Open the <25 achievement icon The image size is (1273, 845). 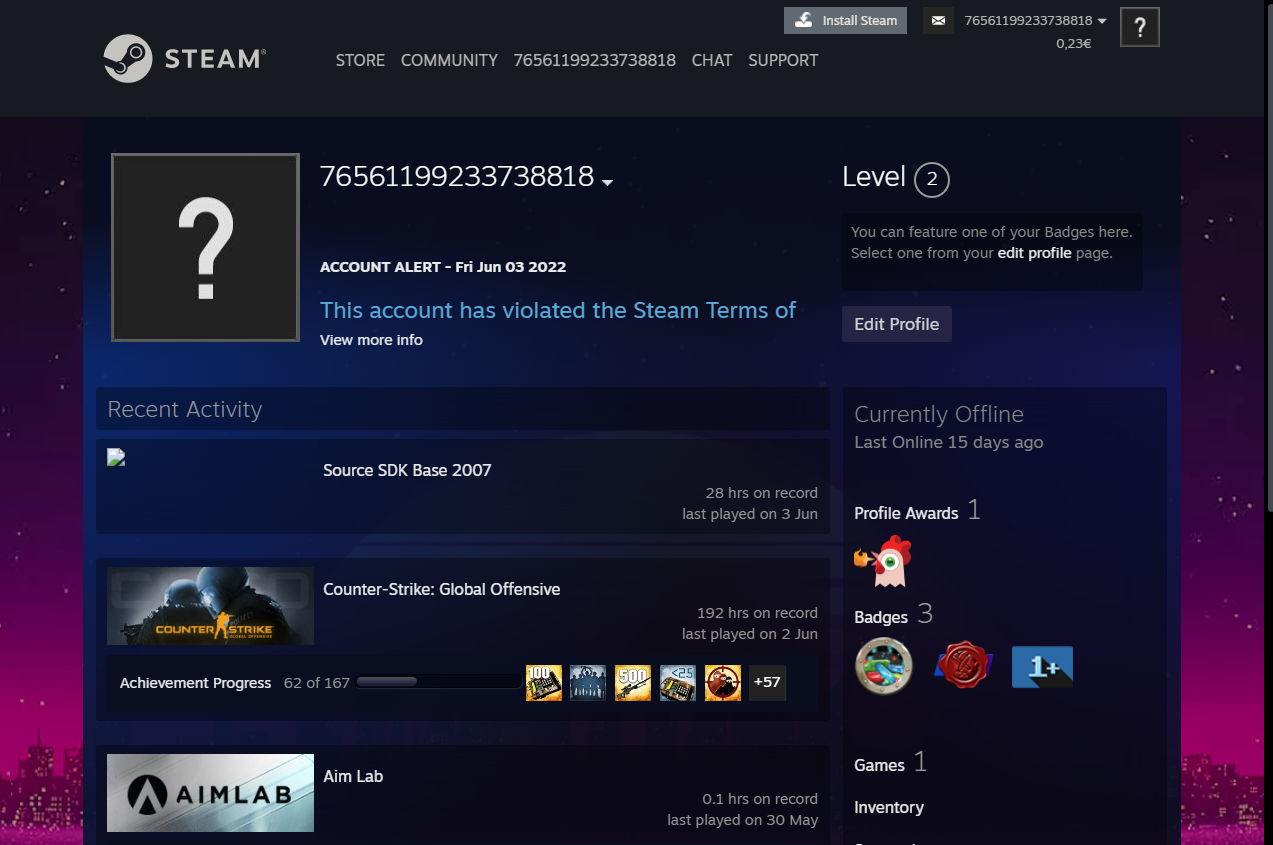(x=678, y=683)
